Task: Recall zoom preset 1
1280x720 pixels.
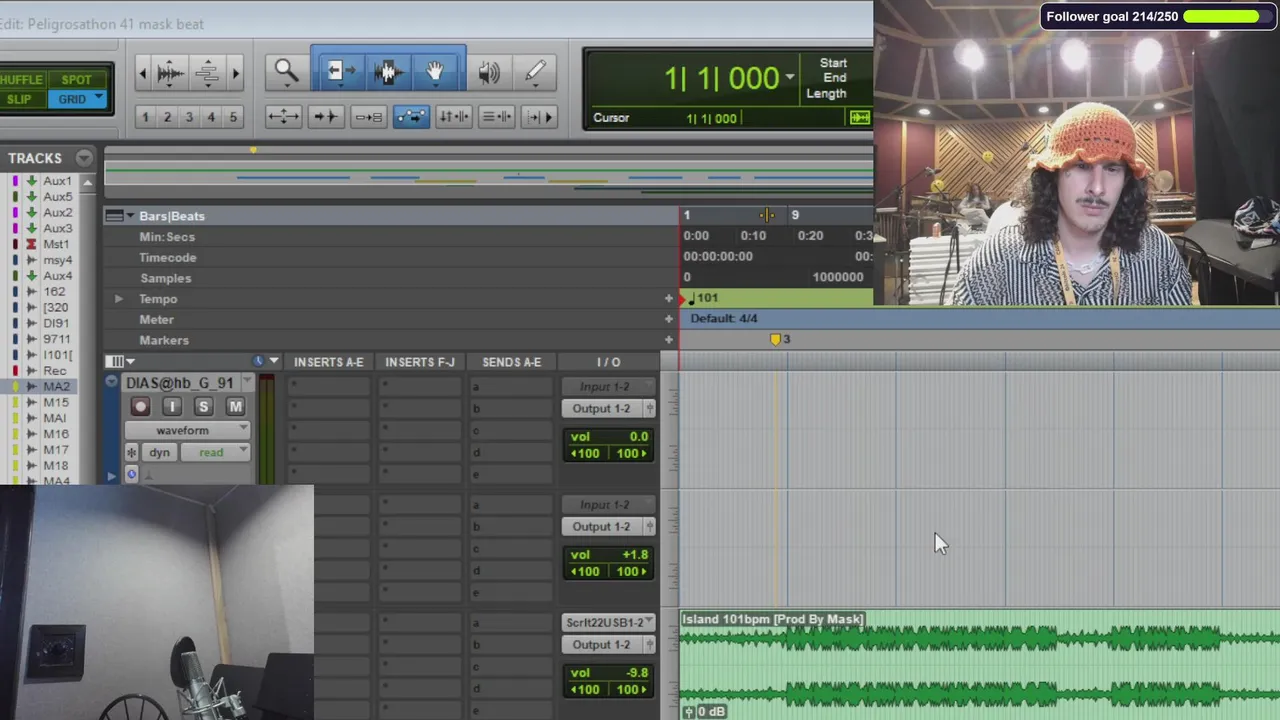Action: click(145, 117)
